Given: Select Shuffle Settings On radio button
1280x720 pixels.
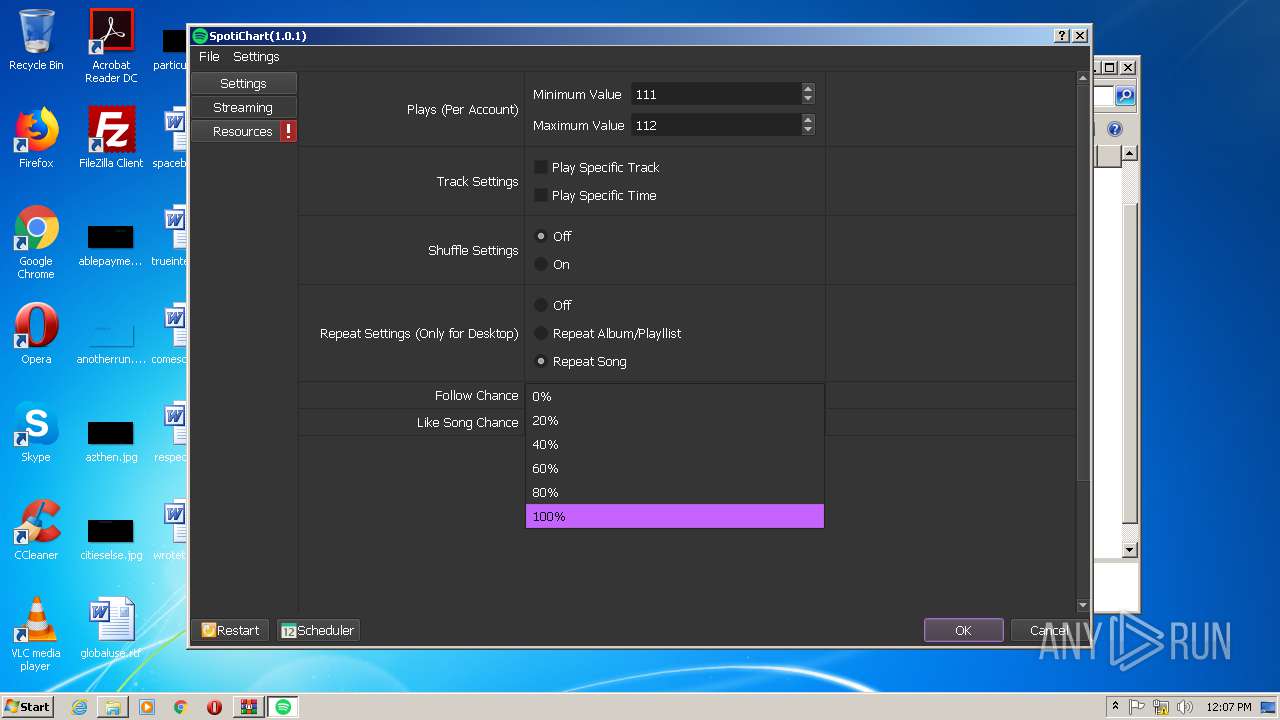Looking at the screenshot, I should coord(541,264).
